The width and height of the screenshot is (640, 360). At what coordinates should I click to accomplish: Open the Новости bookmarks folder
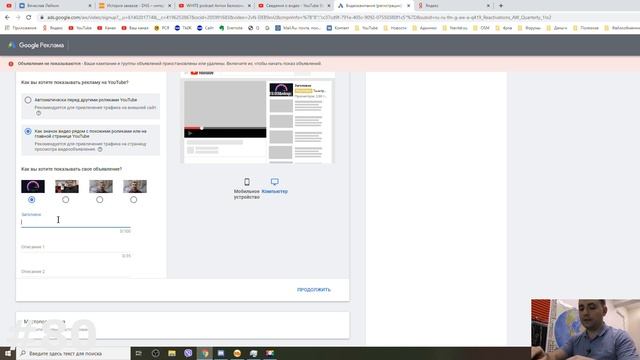(x=395, y=28)
